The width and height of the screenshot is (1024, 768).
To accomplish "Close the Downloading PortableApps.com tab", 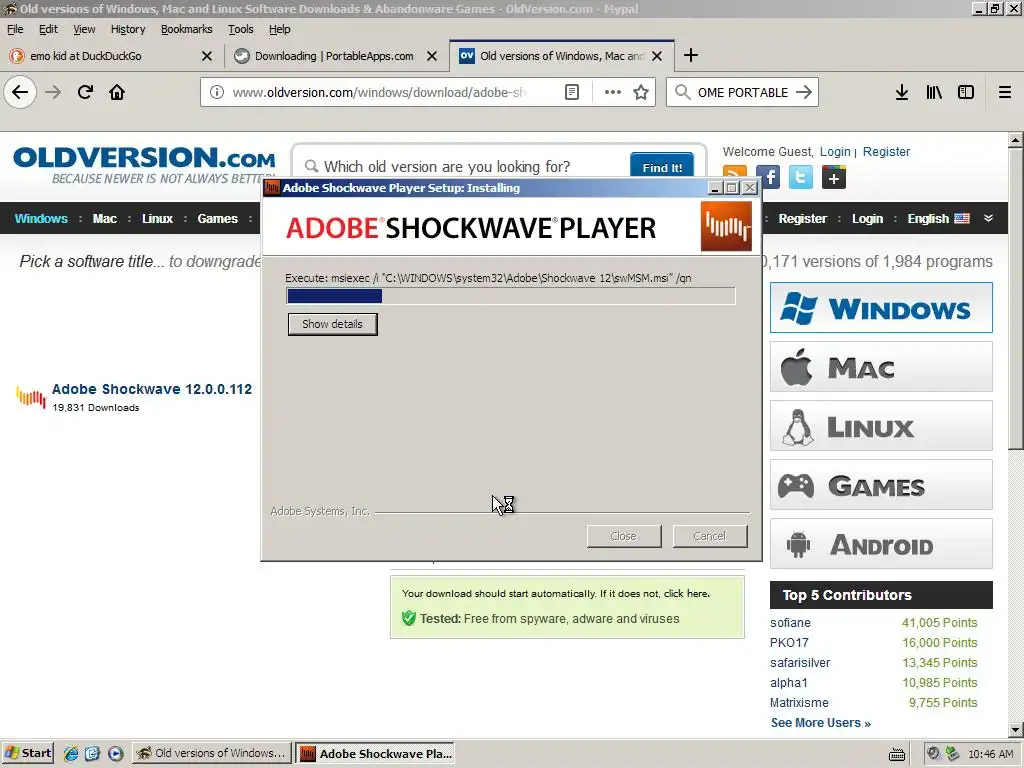I will 432,56.
